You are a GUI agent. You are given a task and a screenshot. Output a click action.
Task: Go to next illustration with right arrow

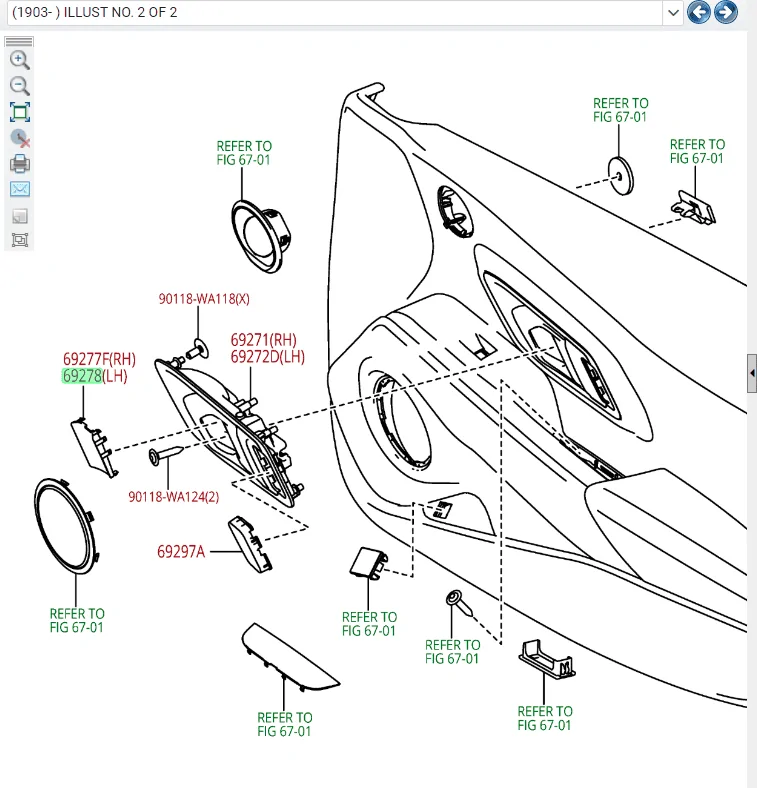pos(725,12)
